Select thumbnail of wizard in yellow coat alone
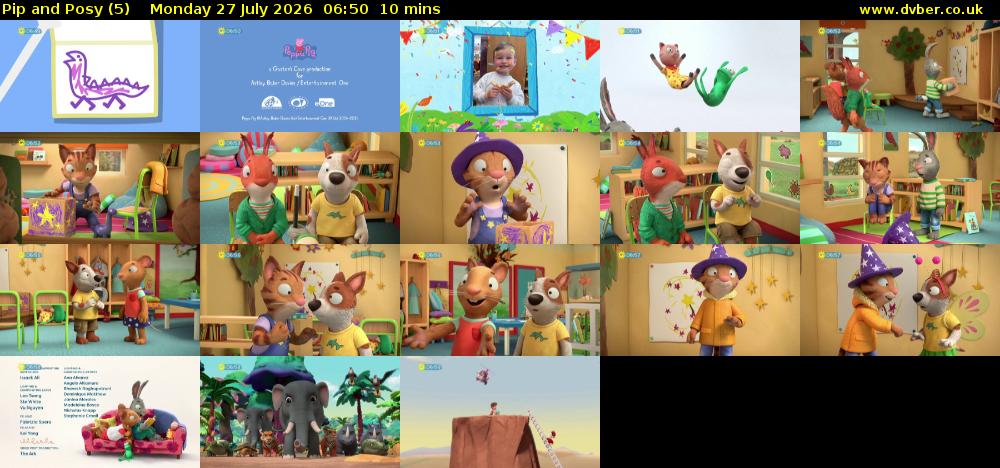The image size is (1000, 468). [700, 300]
